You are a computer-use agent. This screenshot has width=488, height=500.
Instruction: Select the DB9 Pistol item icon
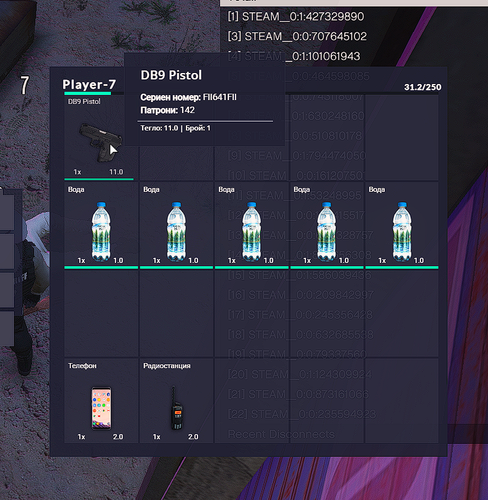coord(101,142)
